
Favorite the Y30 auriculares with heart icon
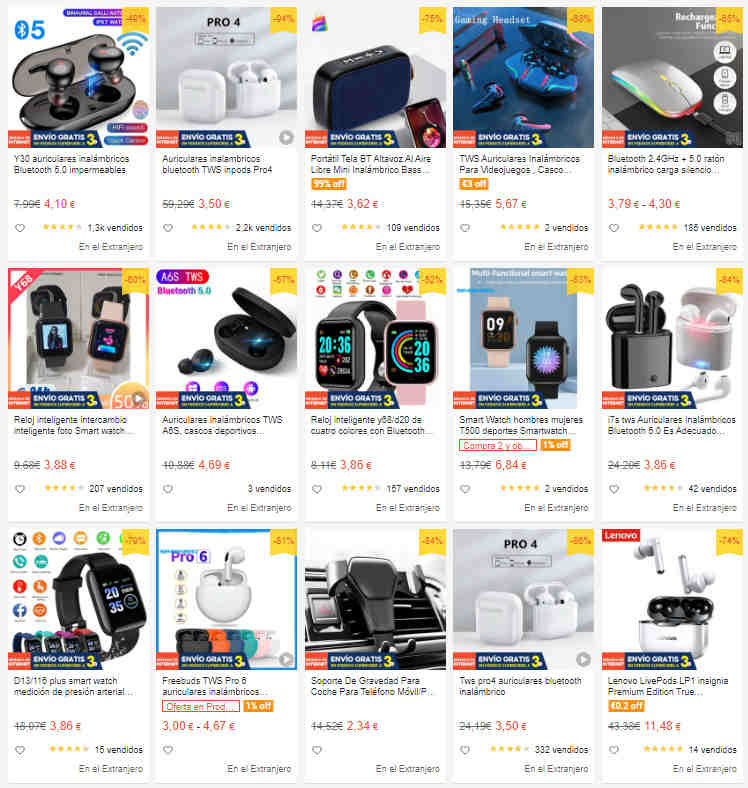click(20, 228)
